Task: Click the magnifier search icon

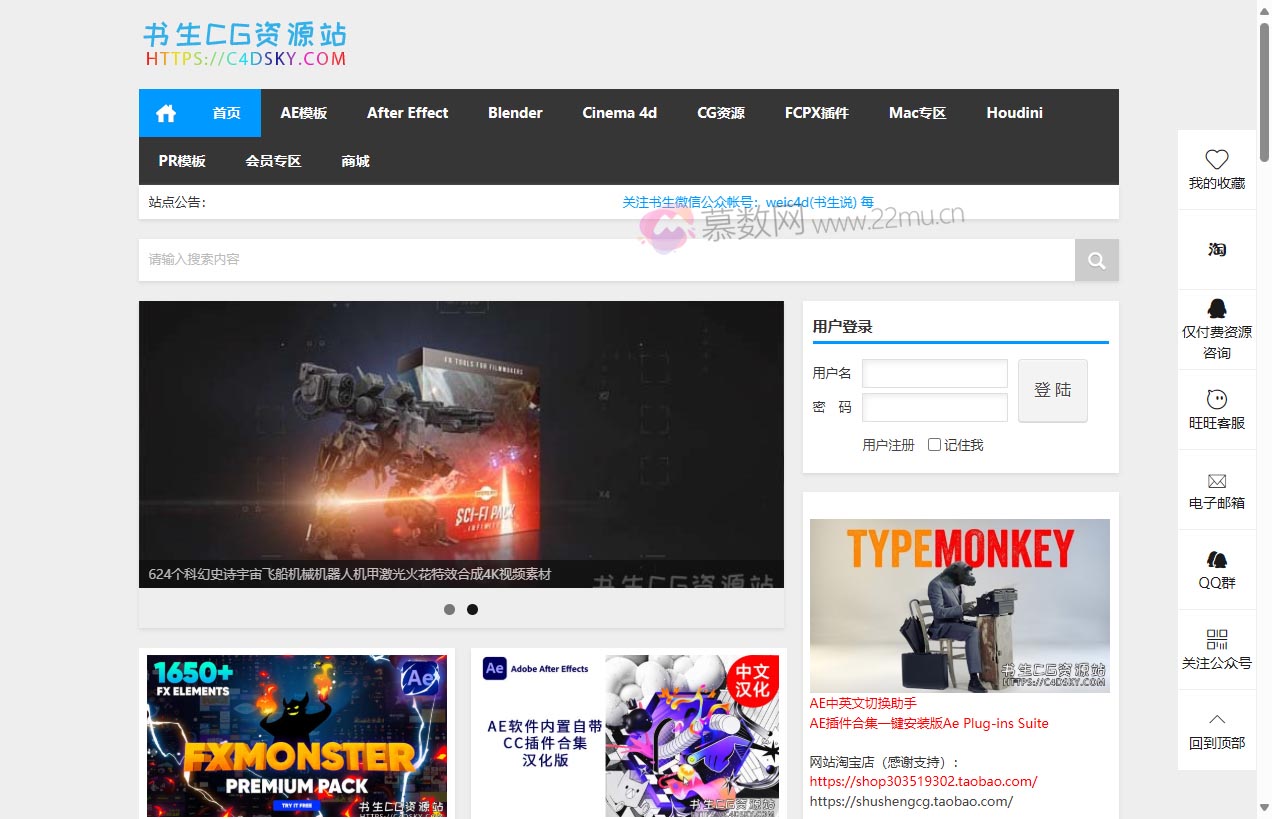Action: 1096,259
